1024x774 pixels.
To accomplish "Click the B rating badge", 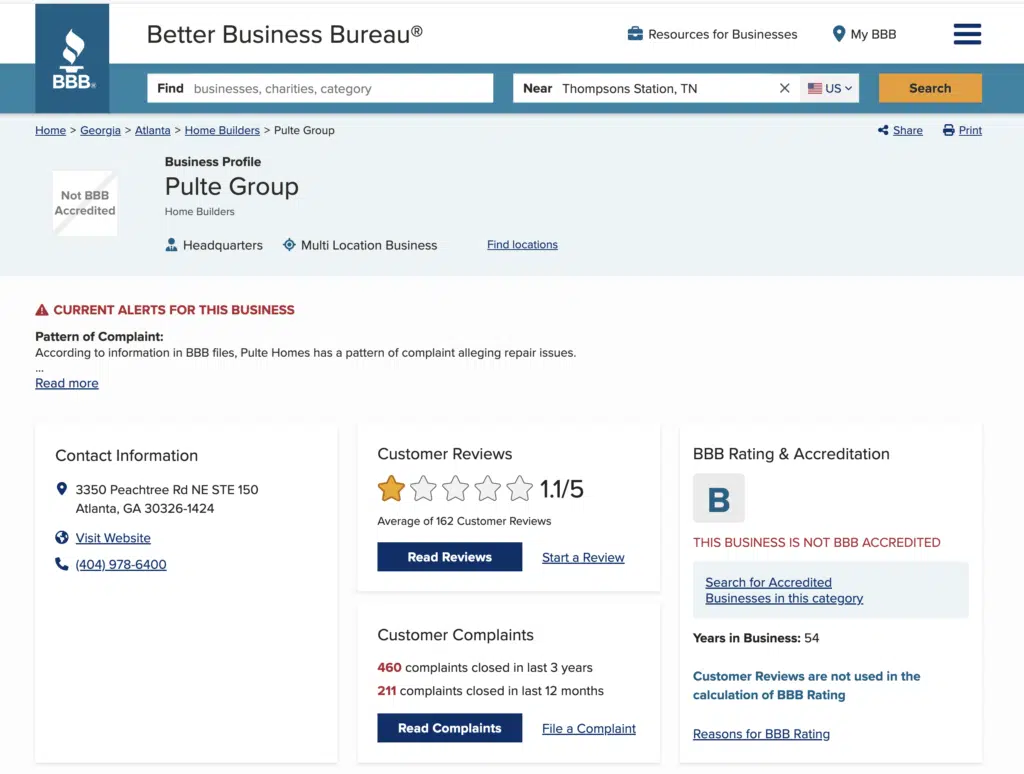I will coord(718,498).
